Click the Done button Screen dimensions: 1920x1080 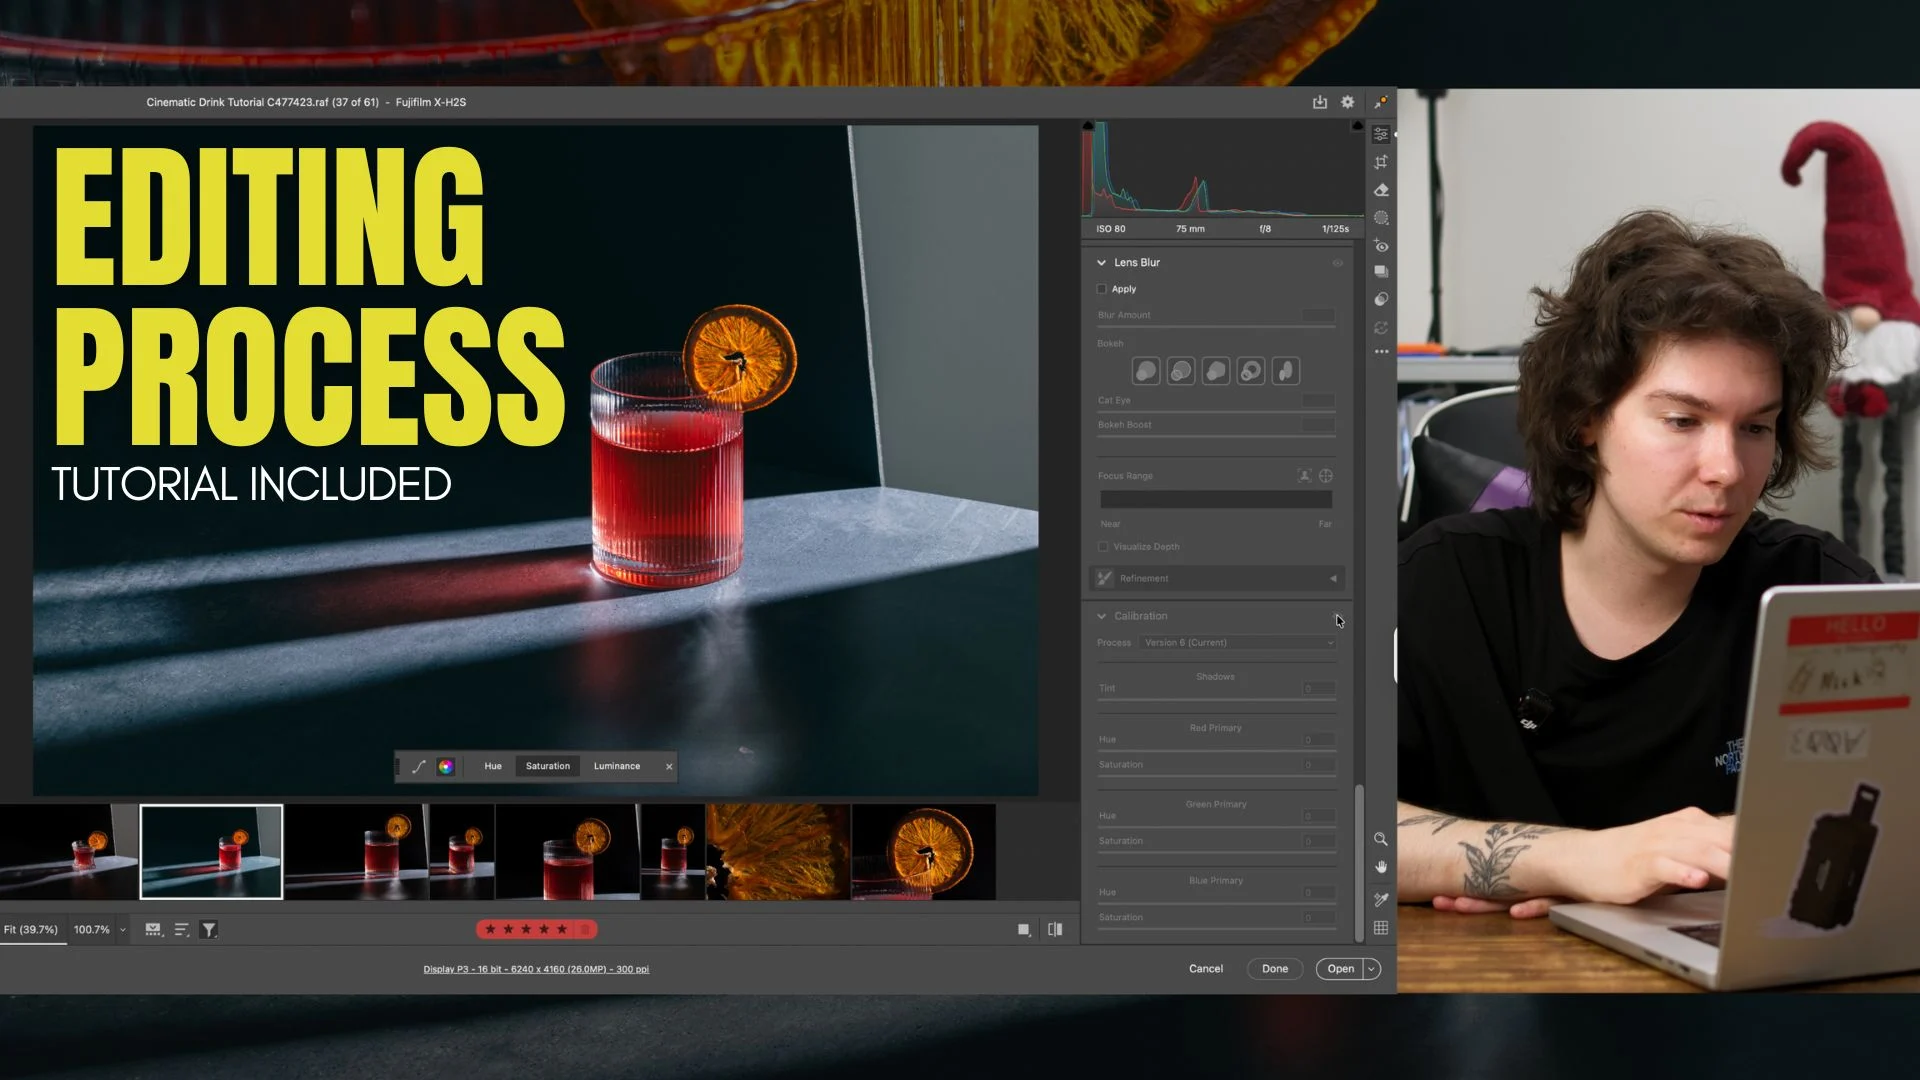[1275, 969]
